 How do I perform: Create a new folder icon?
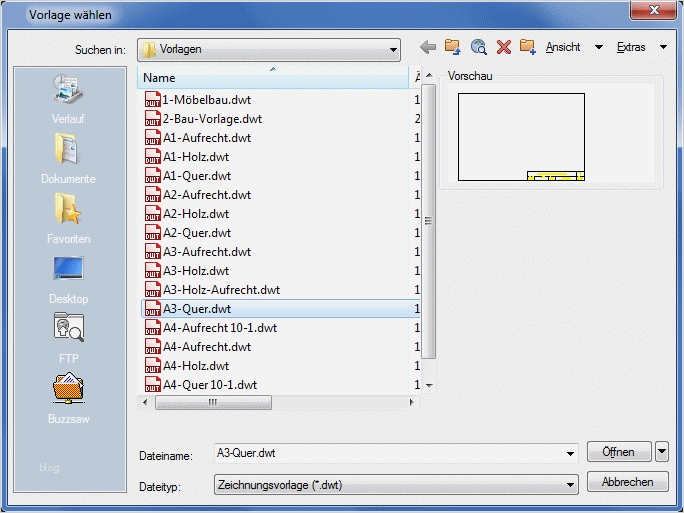(527, 47)
